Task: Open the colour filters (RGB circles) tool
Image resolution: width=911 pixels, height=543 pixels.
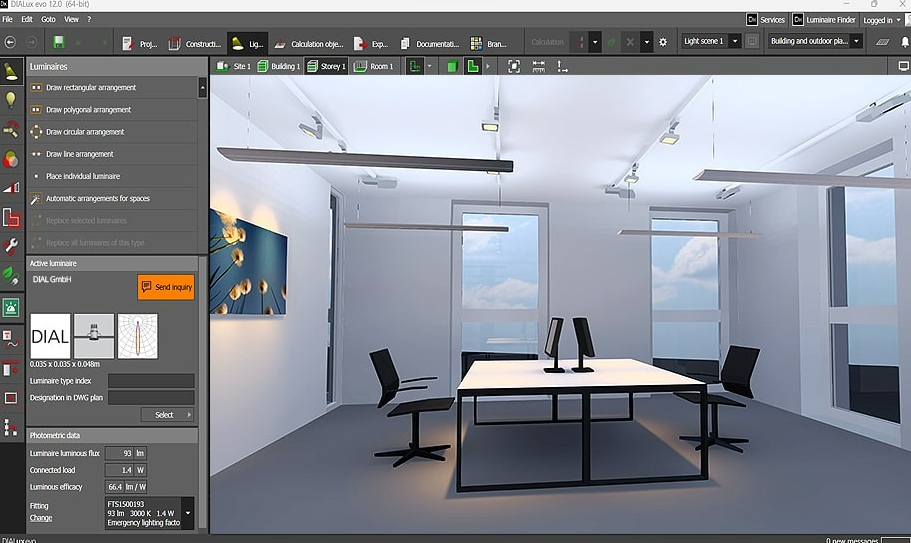Action: point(11,159)
